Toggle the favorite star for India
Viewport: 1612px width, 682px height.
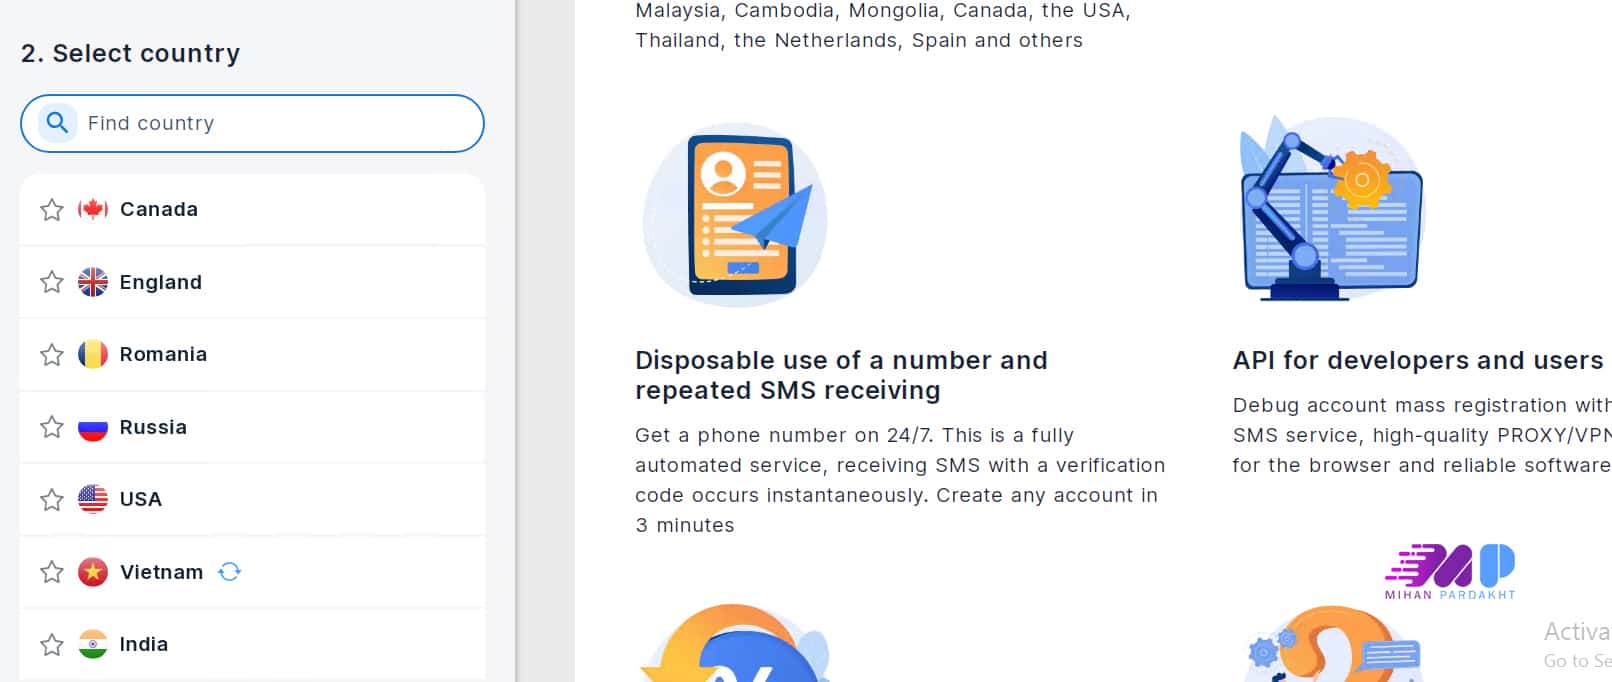(52, 644)
